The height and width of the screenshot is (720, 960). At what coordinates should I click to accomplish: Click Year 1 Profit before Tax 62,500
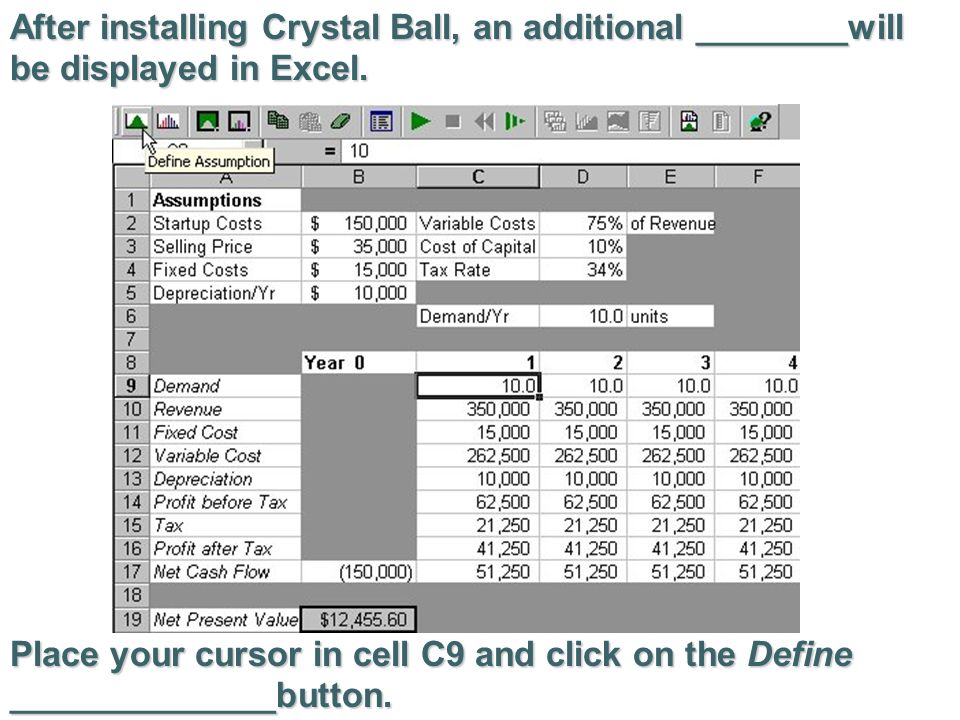[x=478, y=502]
